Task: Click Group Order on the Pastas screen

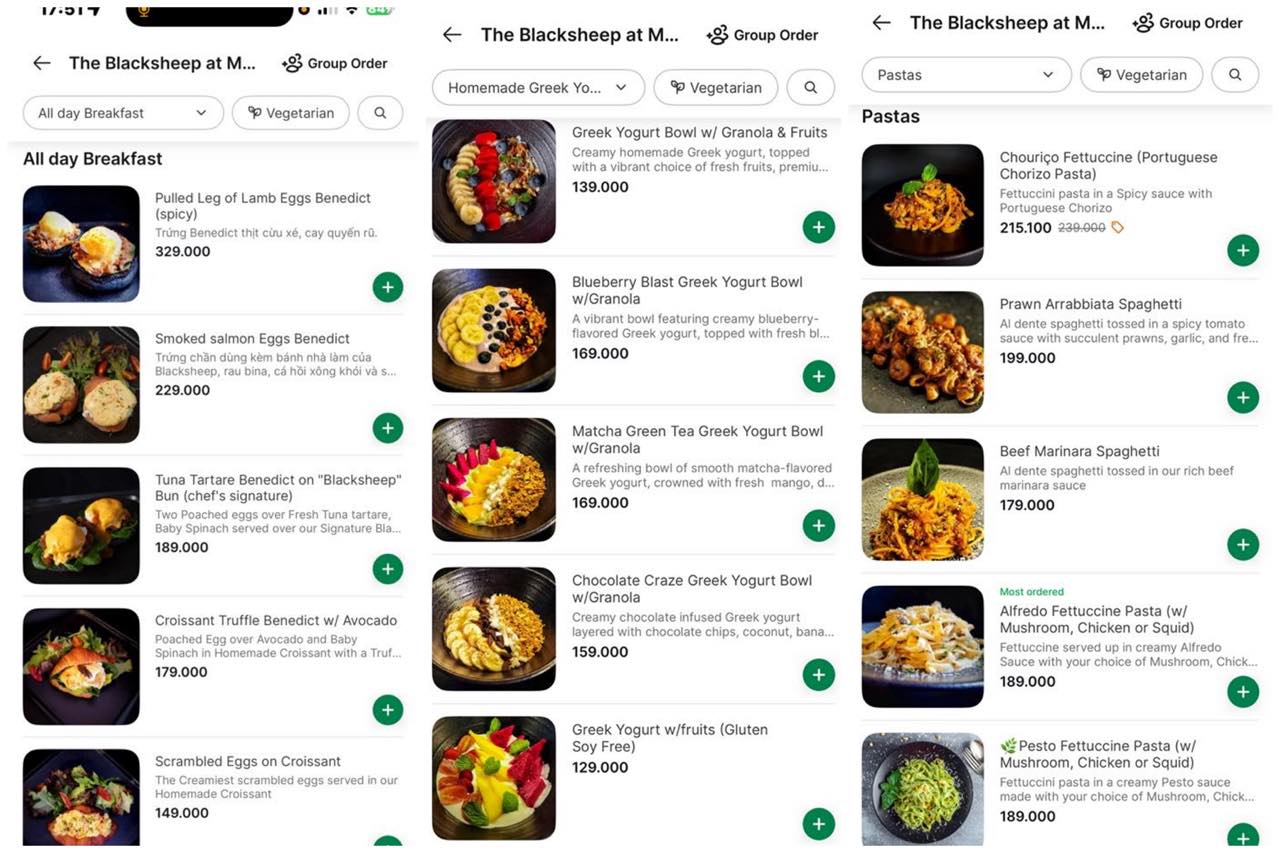Action: pyautogui.click(x=1188, y=23)
